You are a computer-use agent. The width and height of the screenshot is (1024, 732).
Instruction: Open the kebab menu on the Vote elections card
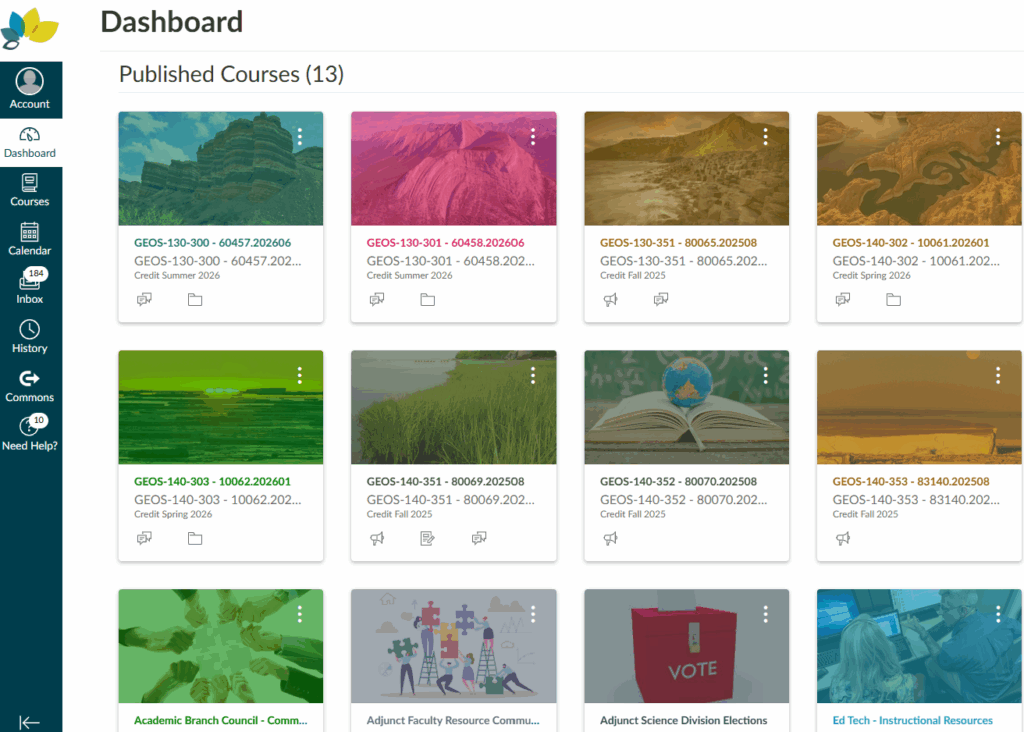point(765,614)
